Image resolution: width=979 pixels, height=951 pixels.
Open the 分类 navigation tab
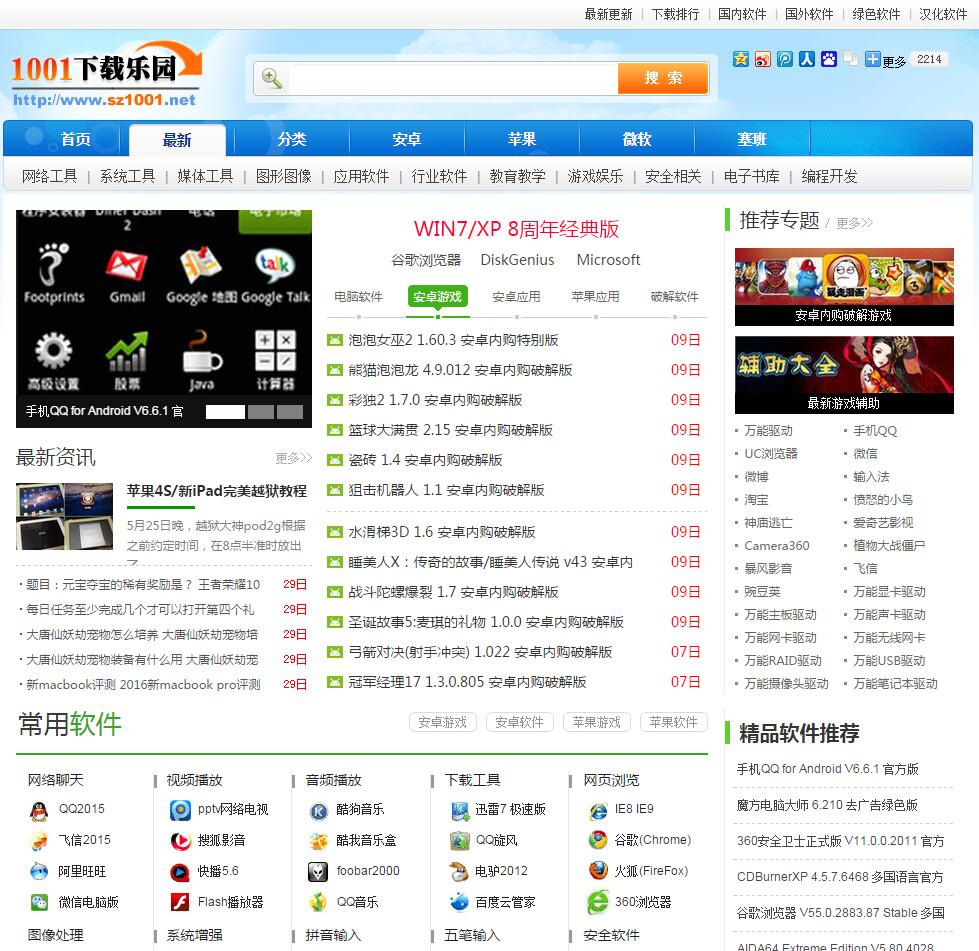292,139
